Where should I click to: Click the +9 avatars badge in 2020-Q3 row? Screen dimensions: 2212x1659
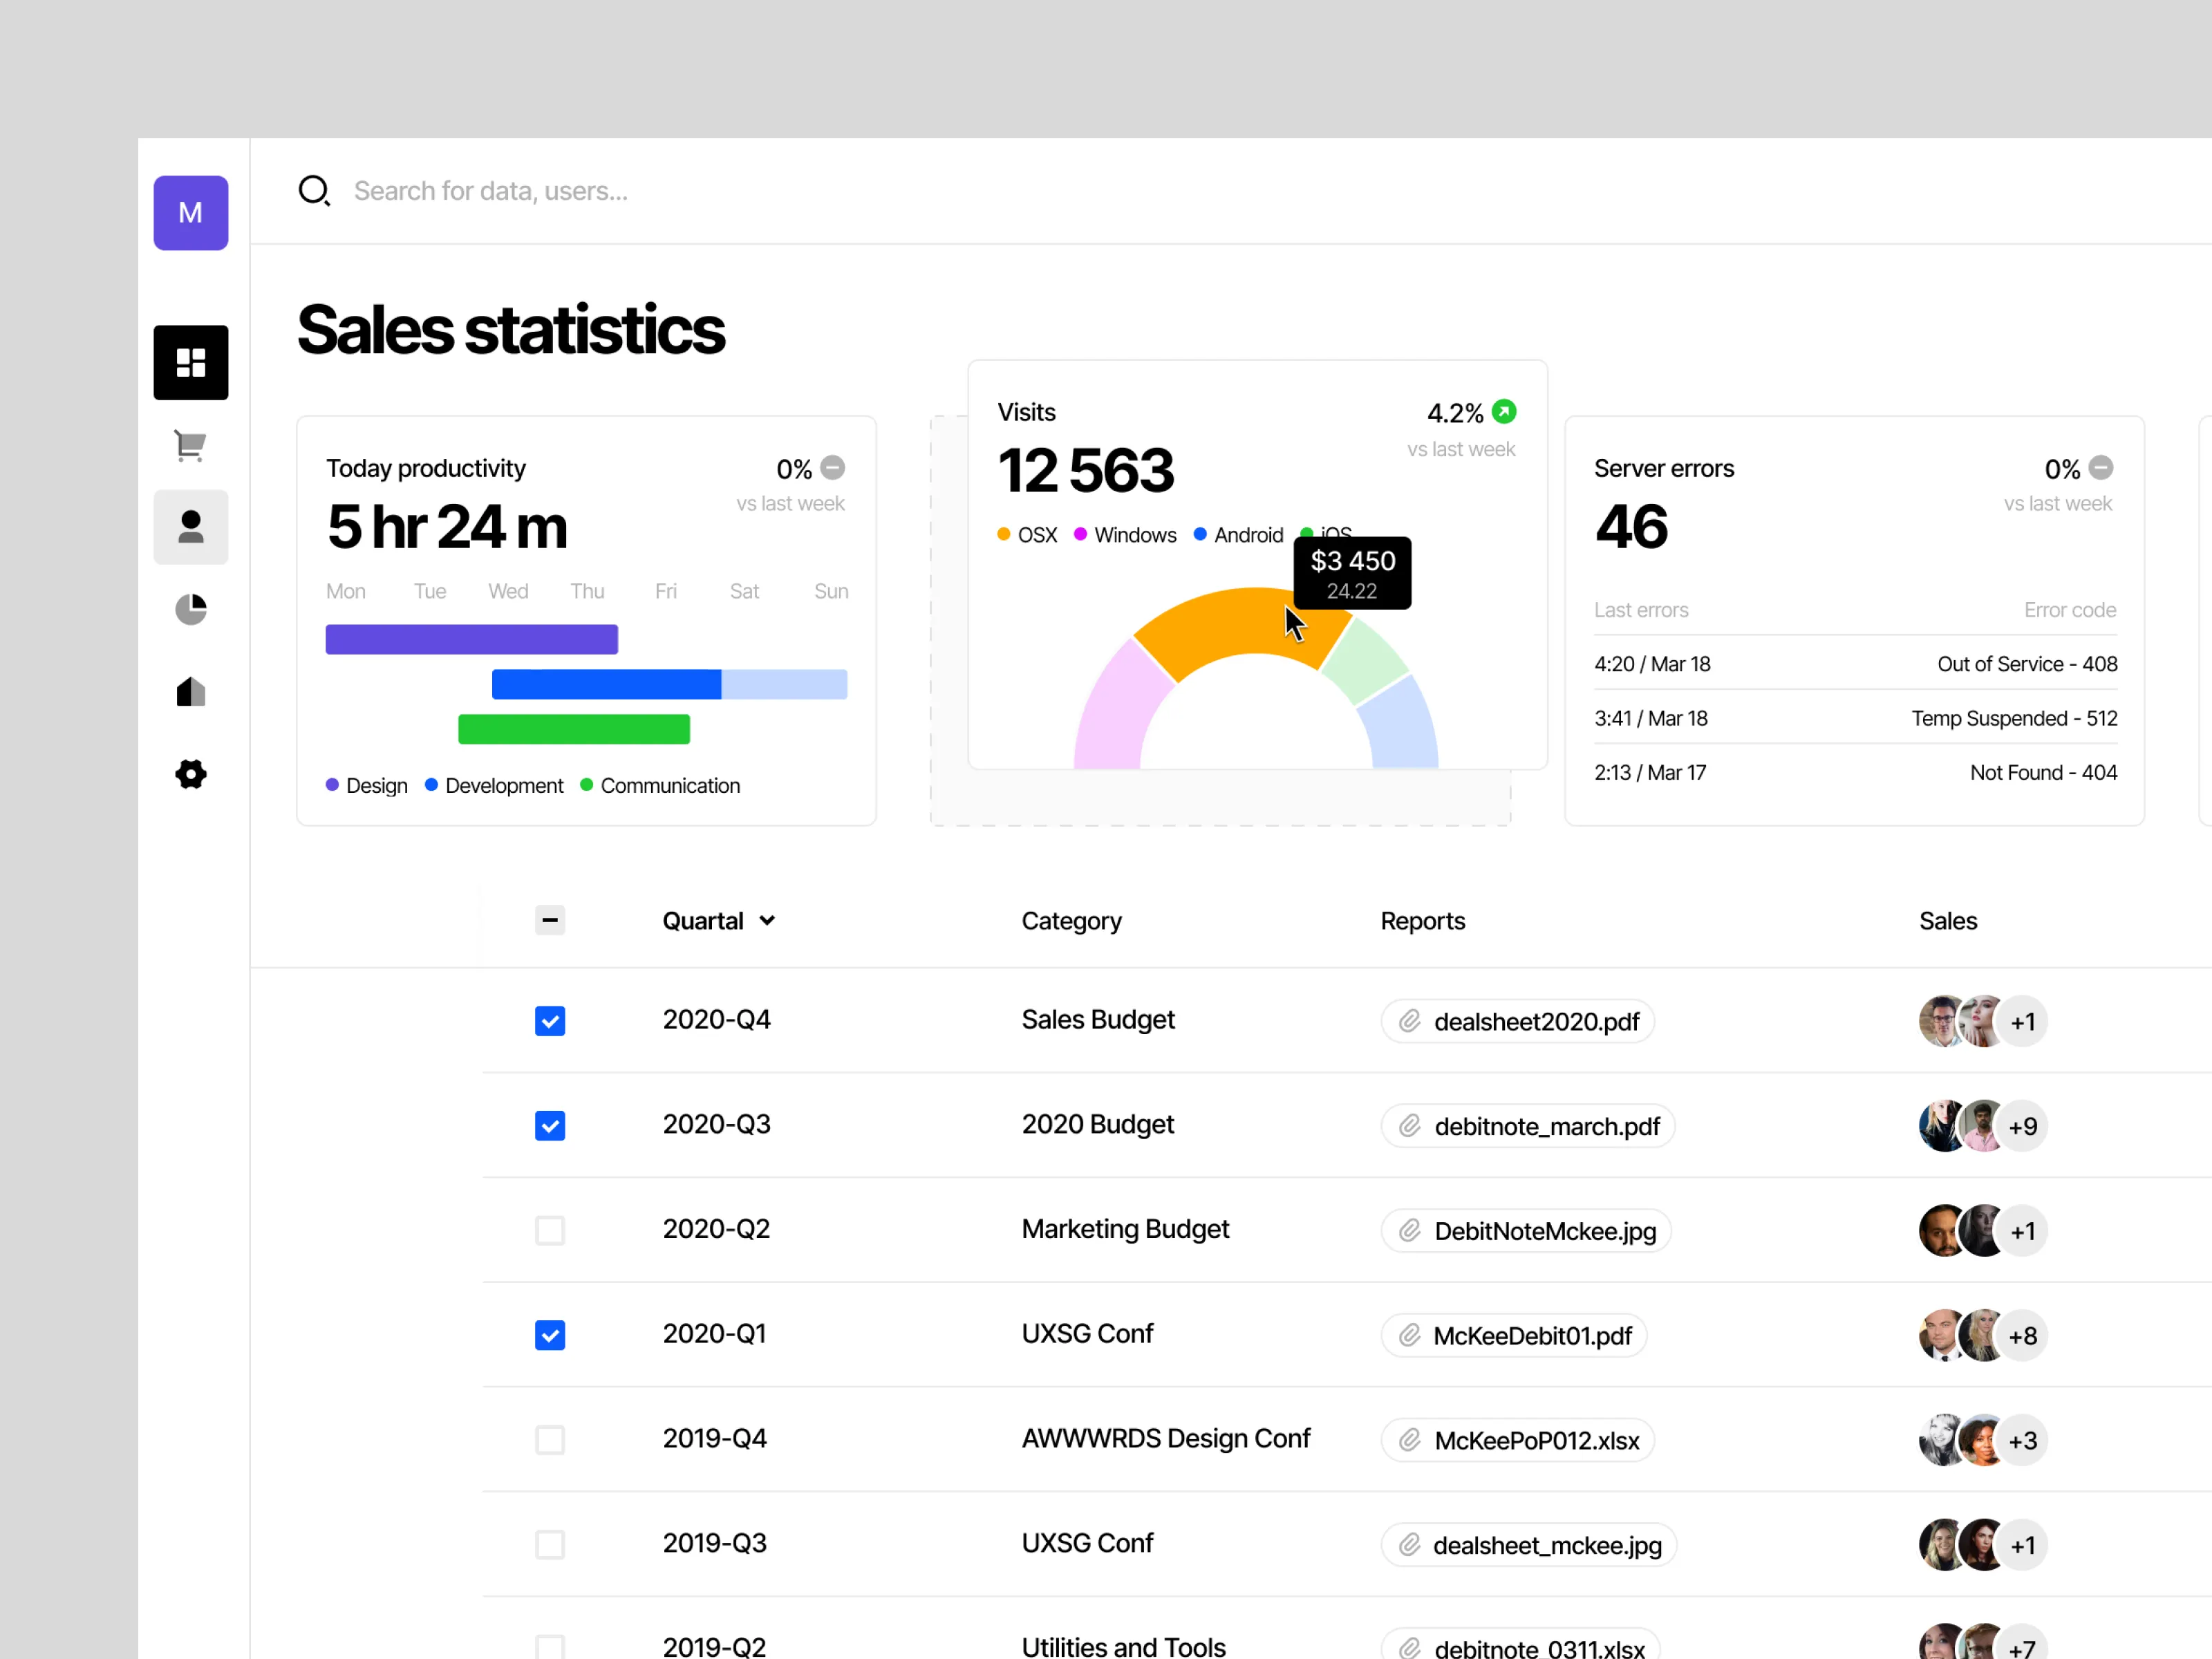click(2022, 1127)
